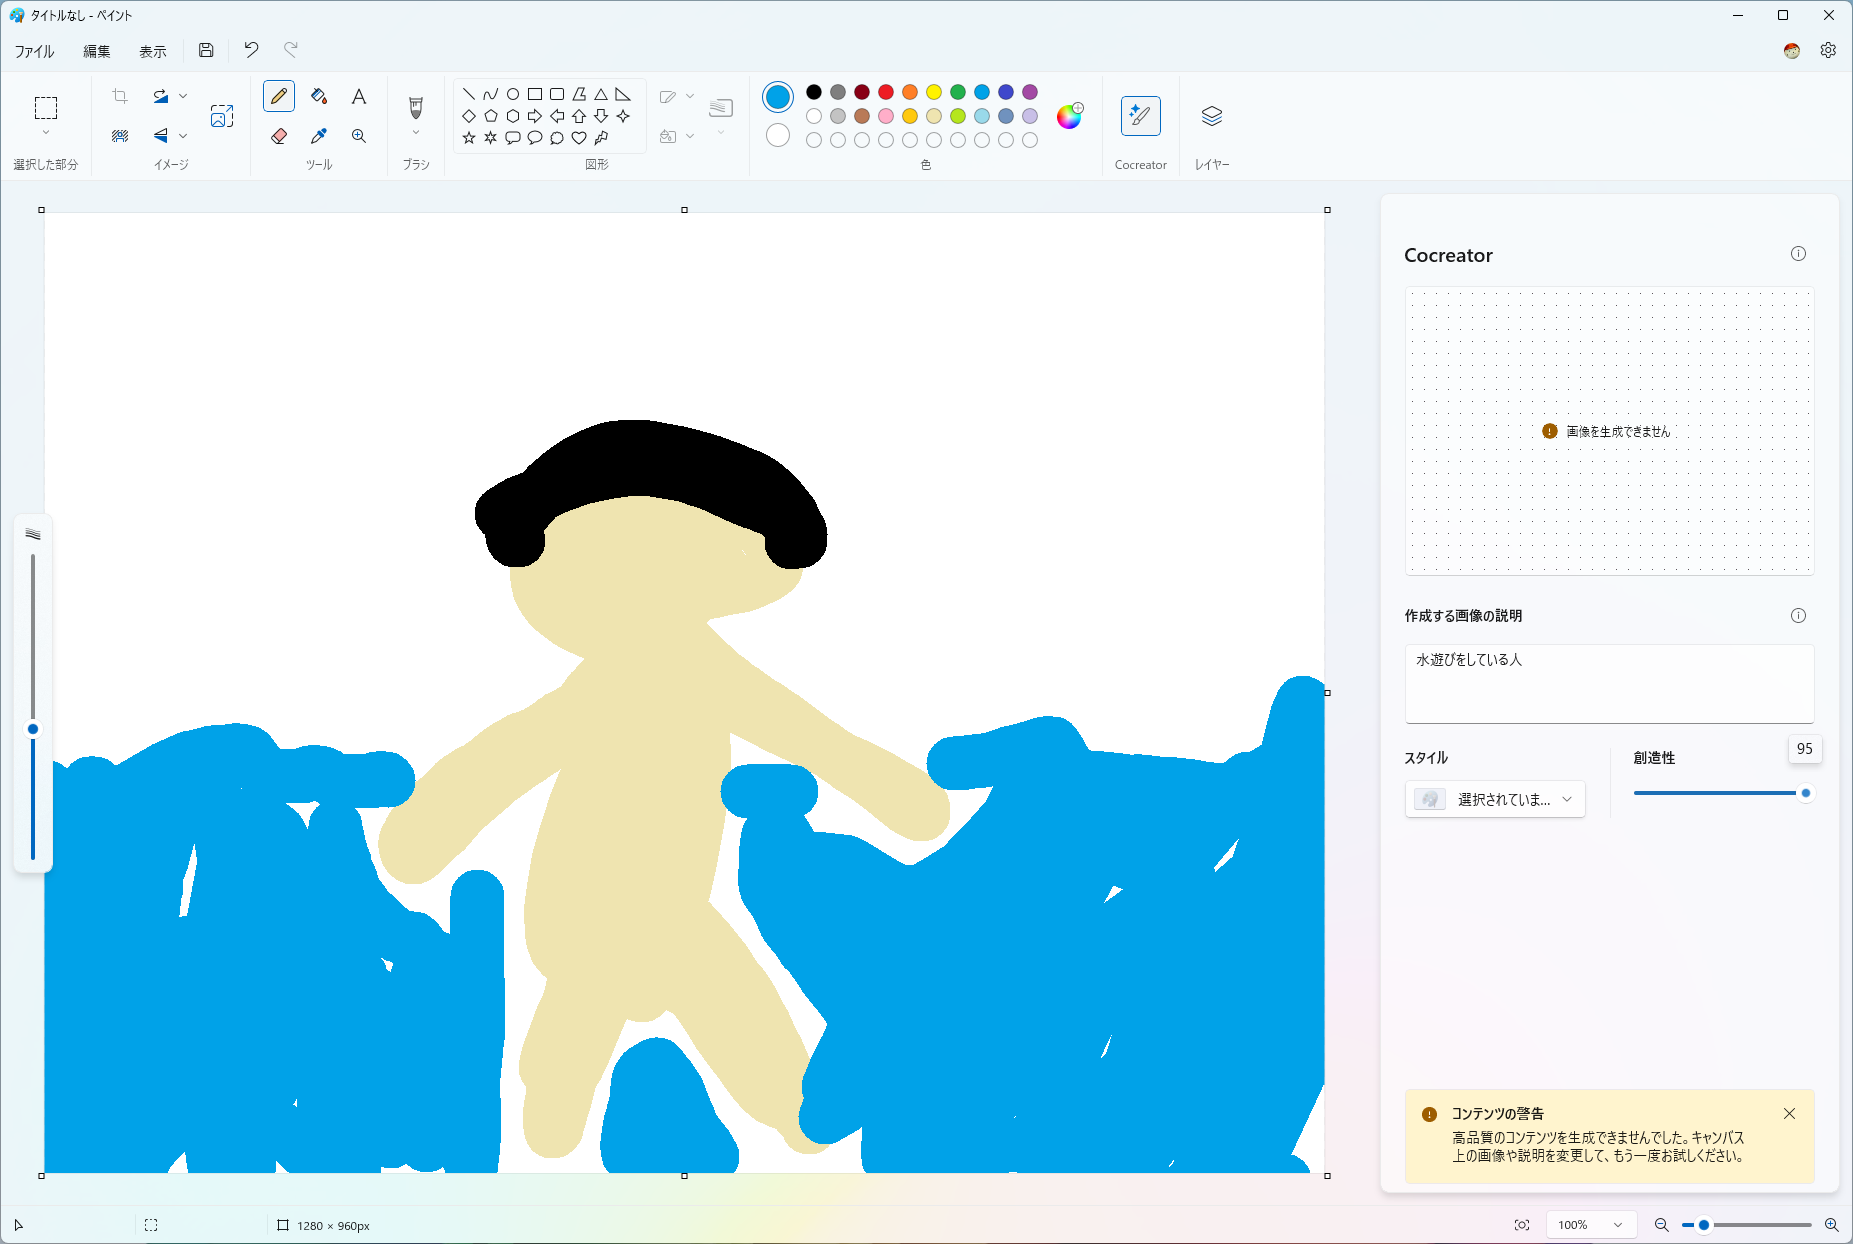Select the red color swatch

pyautogui.click(x=886, y=91)
